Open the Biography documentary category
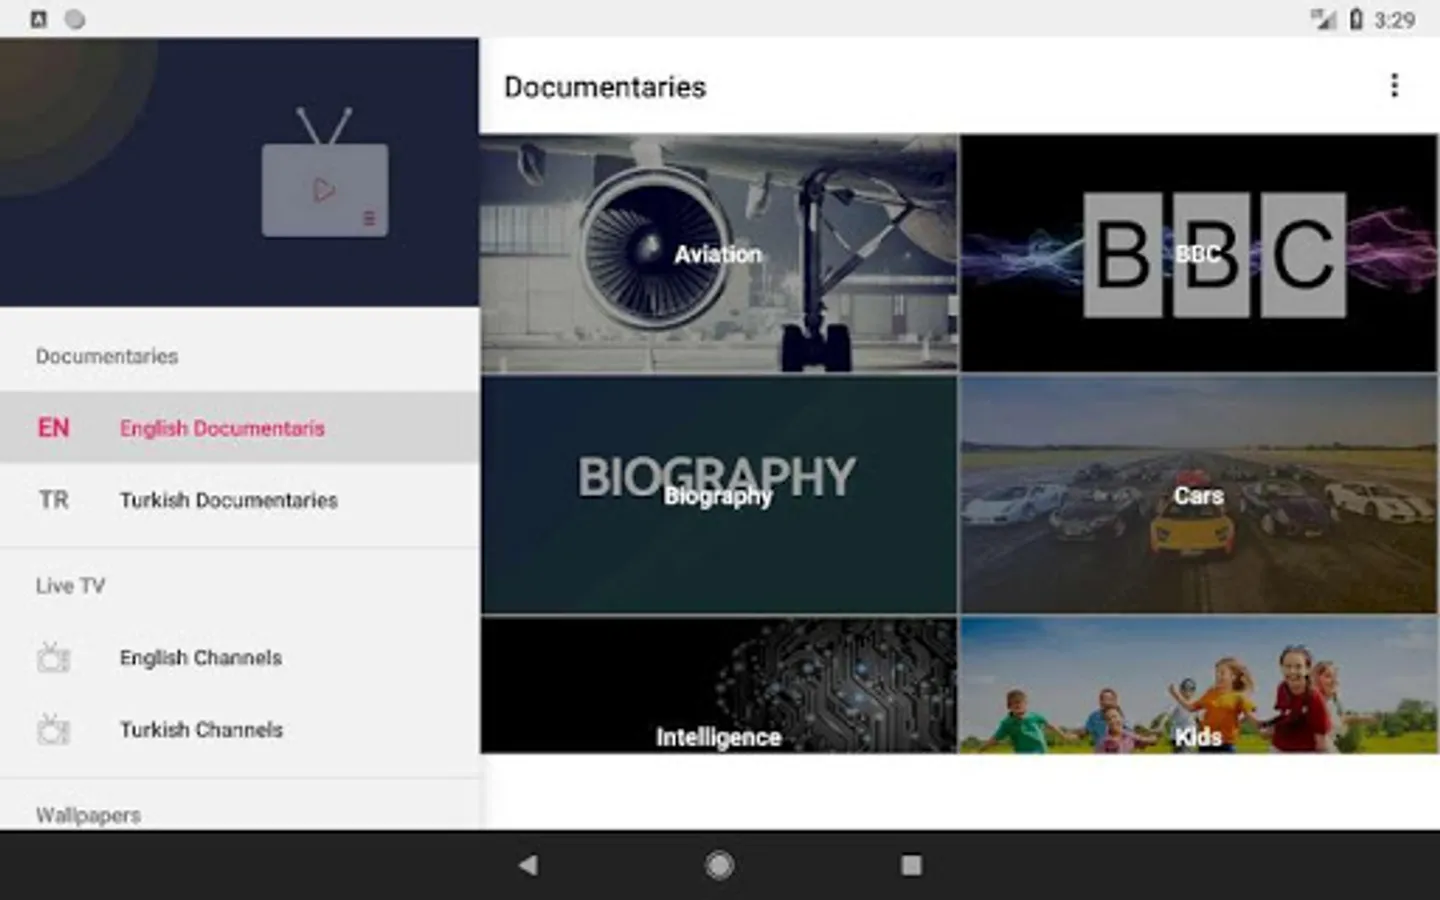Viewport: 1440px width, 900px height. [x=719, y=495]
